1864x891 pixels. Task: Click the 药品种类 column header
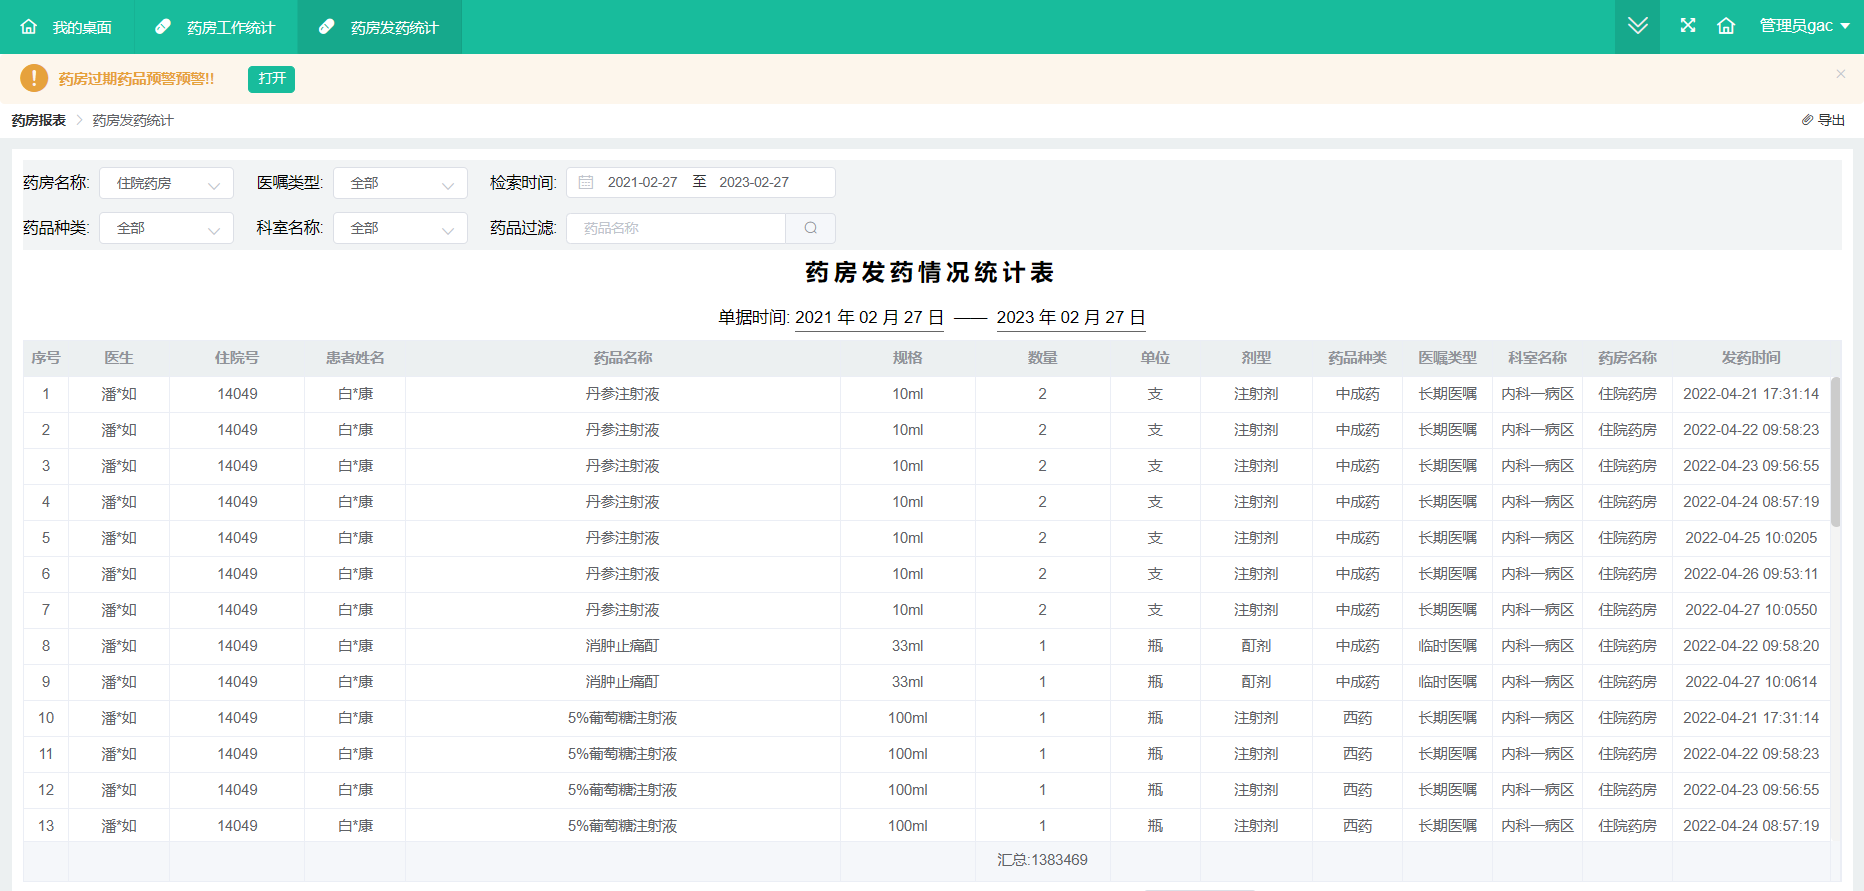point(1357,358)
